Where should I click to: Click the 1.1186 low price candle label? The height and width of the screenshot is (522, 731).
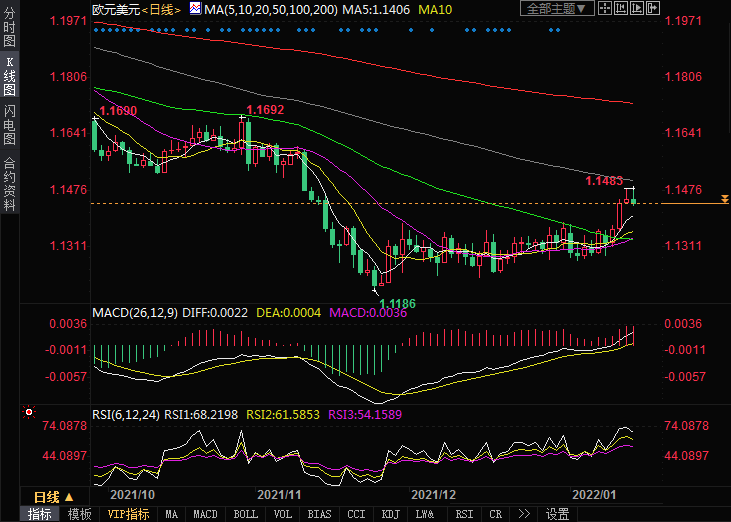(395, 301)
